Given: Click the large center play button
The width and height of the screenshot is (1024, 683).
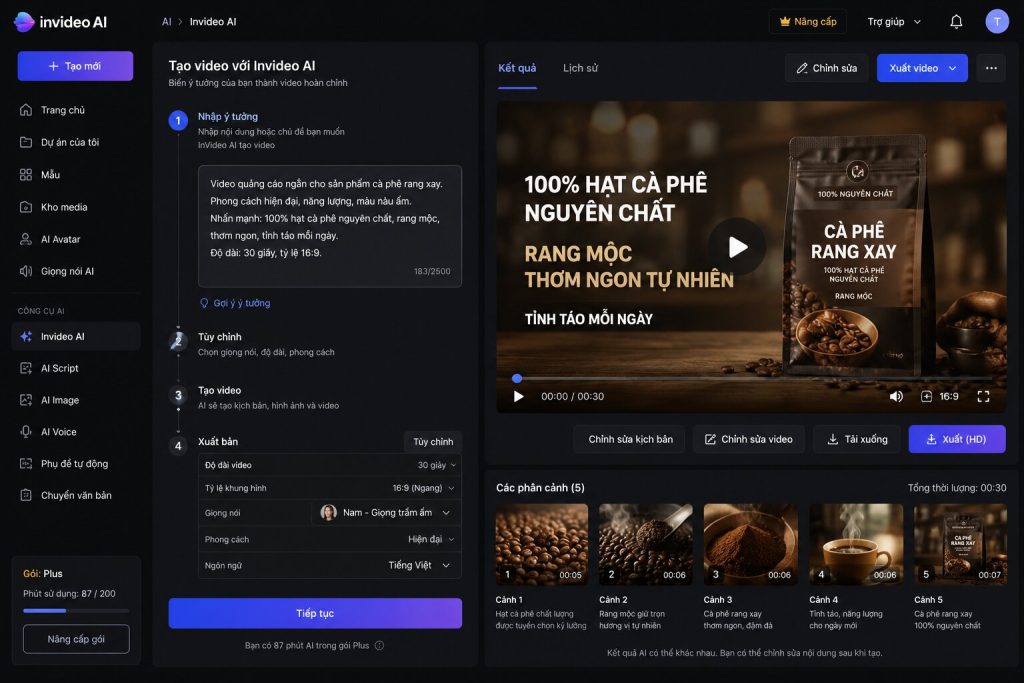Looking at the screenshot, I should [737, 247].
